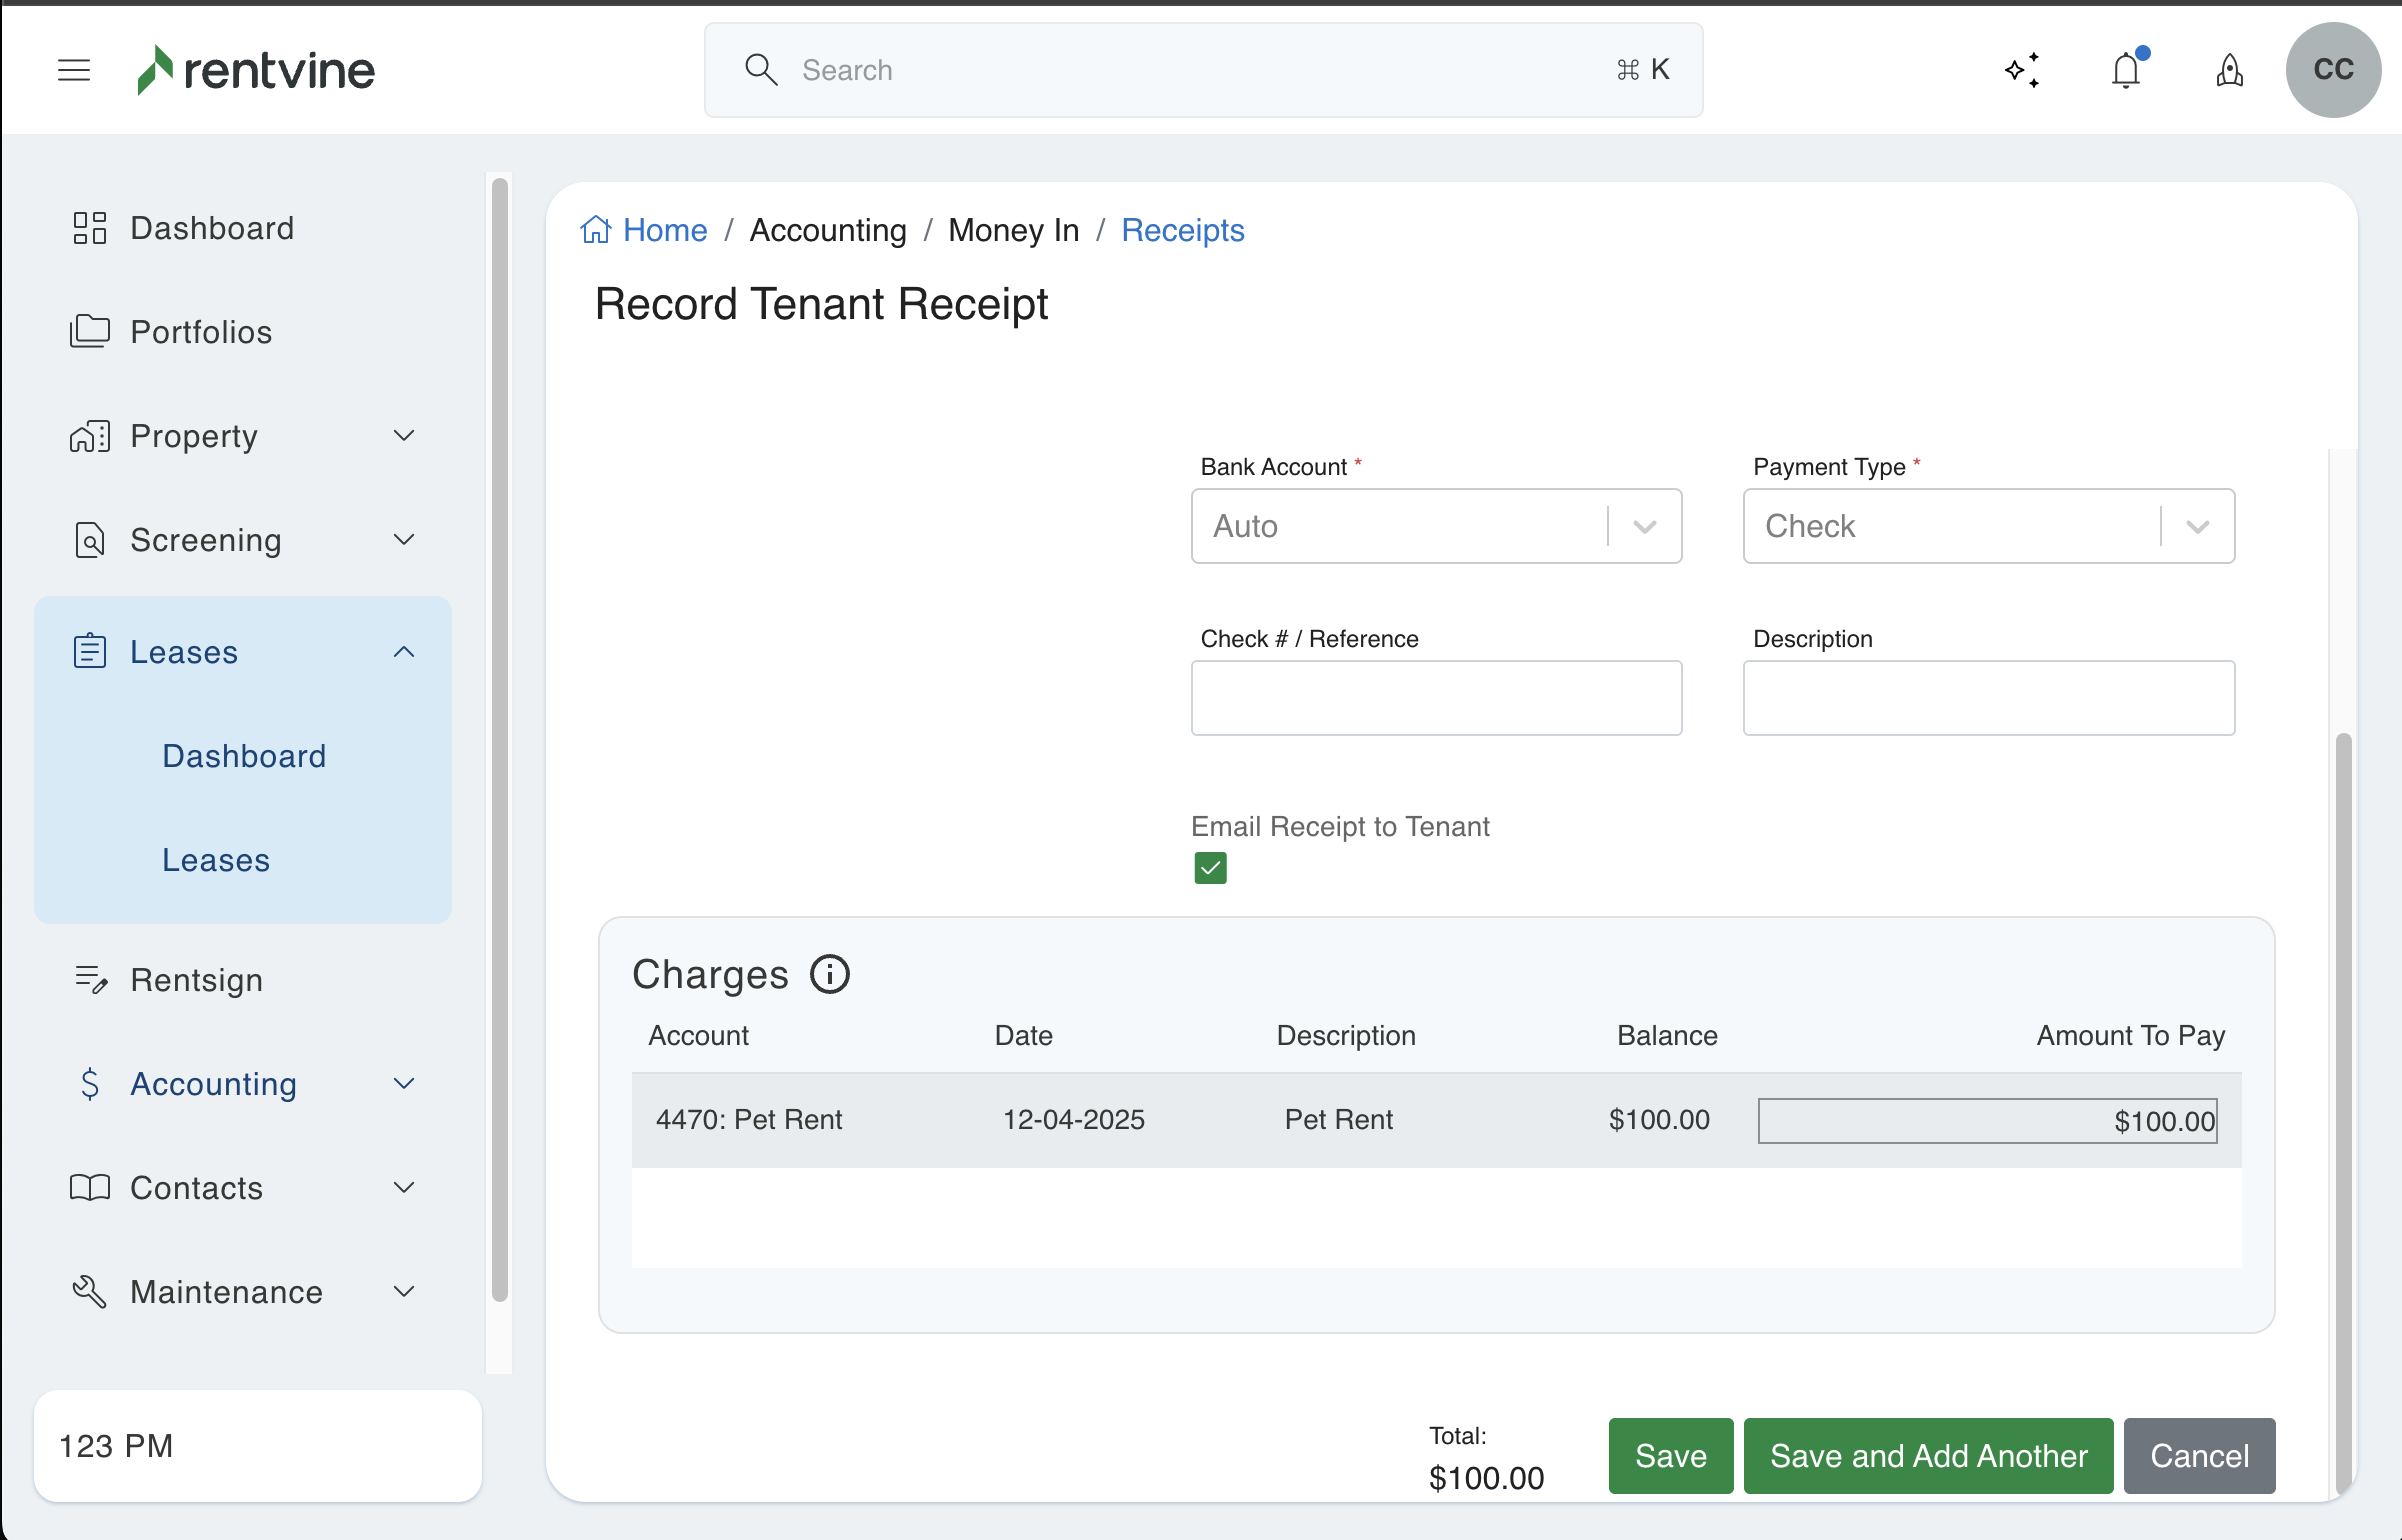This screenshot has width=2402, height=1540.
Task: Select Leases submenu item under Leases
Action: click(216, 860)
